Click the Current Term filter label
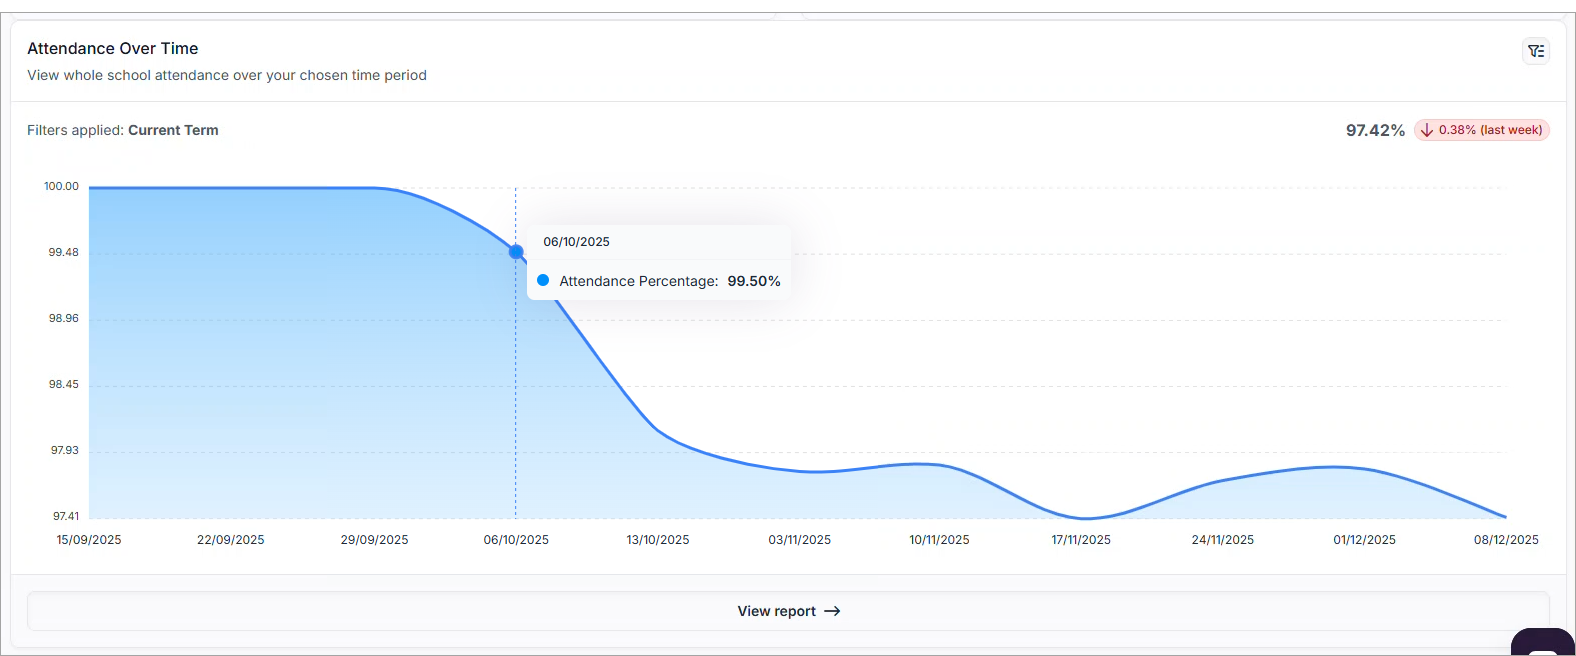 [173, 130]
